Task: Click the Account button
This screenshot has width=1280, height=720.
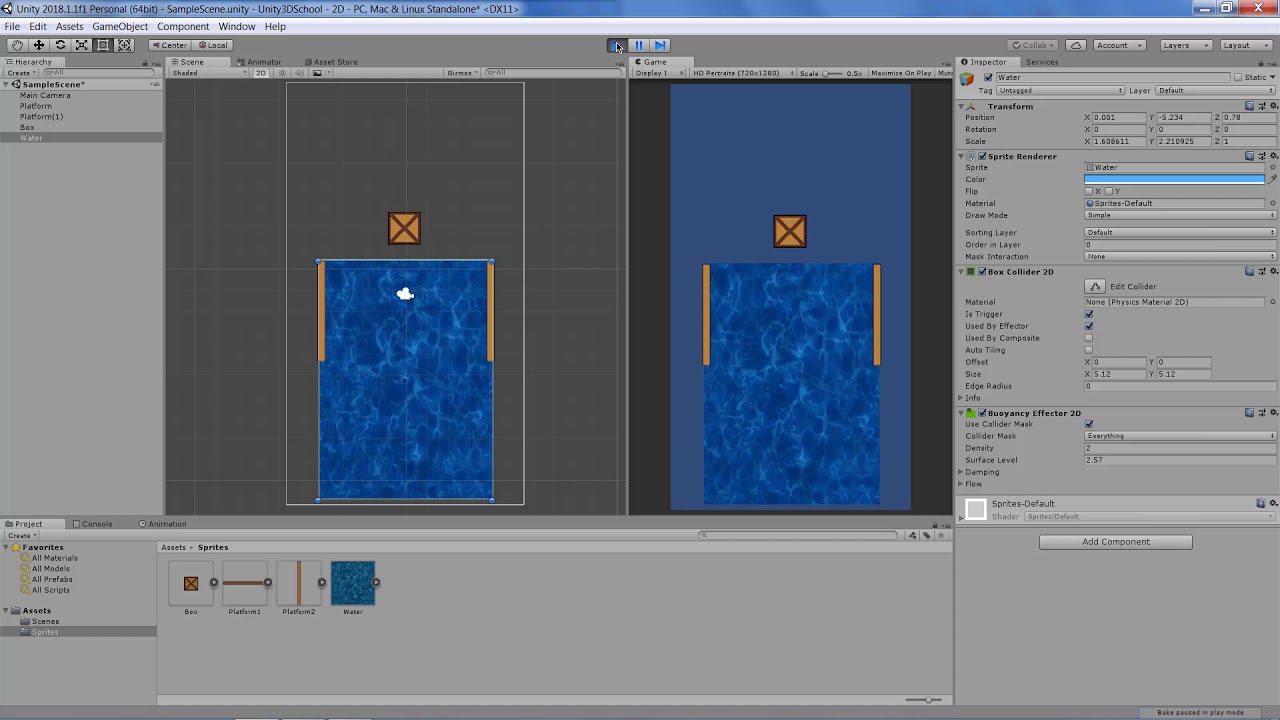Action: point(1118,45)
